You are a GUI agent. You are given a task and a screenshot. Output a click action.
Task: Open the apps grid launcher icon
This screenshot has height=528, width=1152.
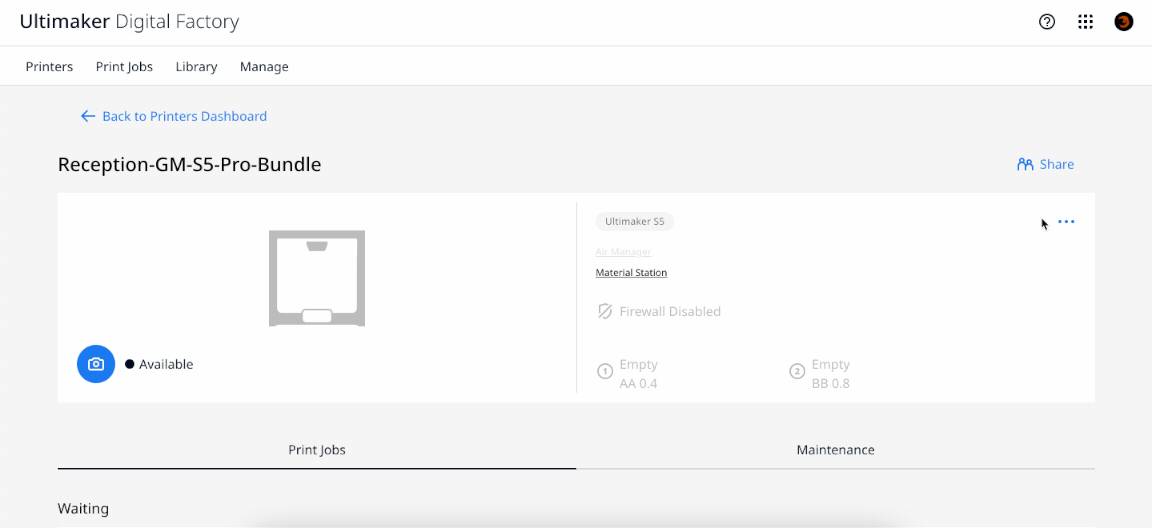pos(1085,22)
